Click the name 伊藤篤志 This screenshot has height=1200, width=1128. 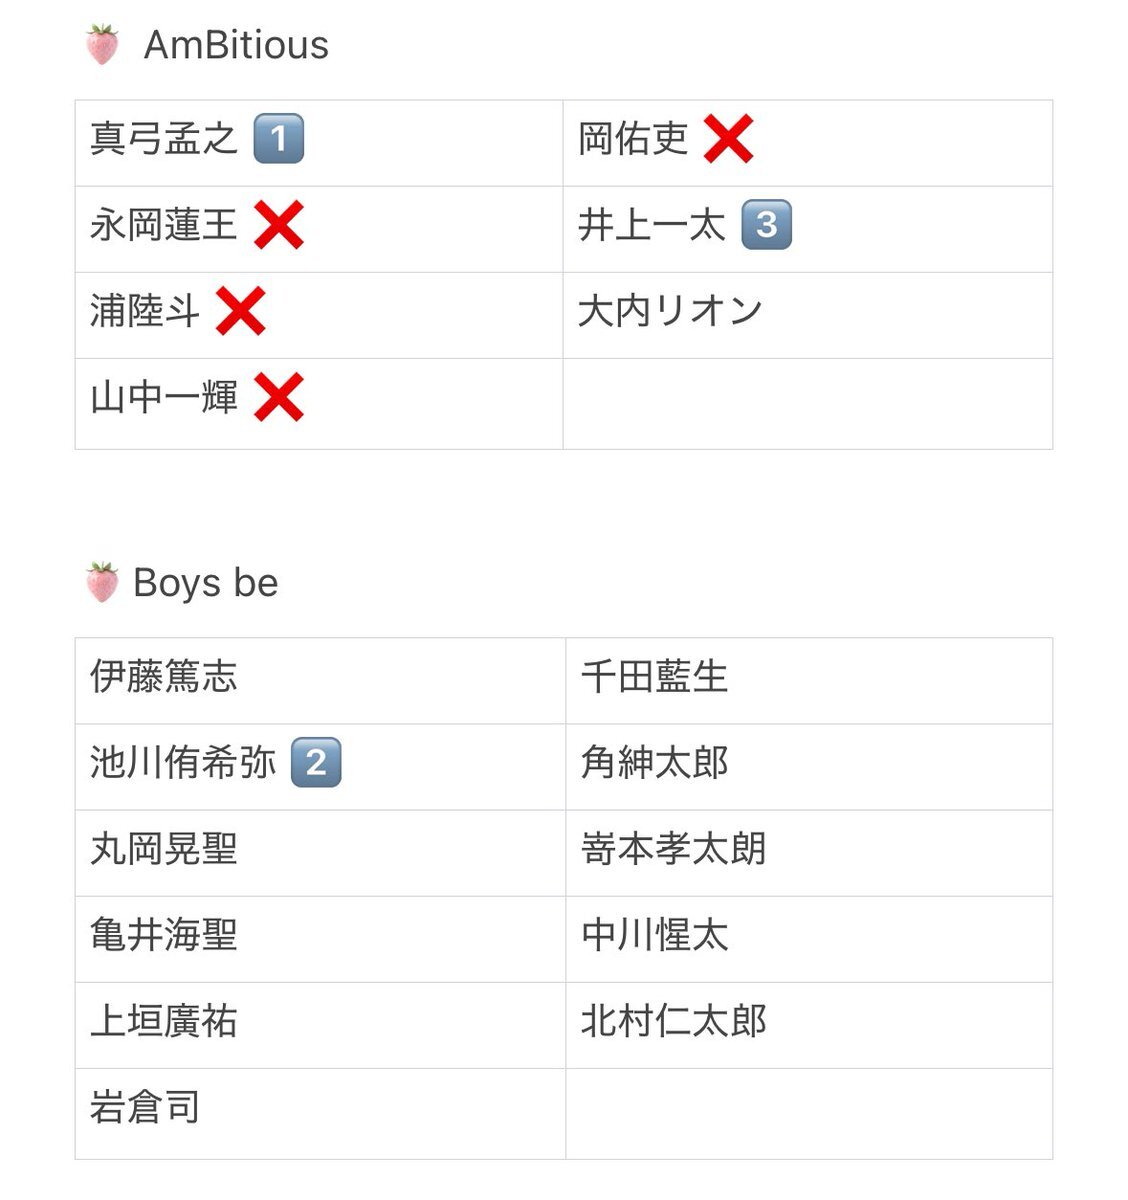coord(164,677)
